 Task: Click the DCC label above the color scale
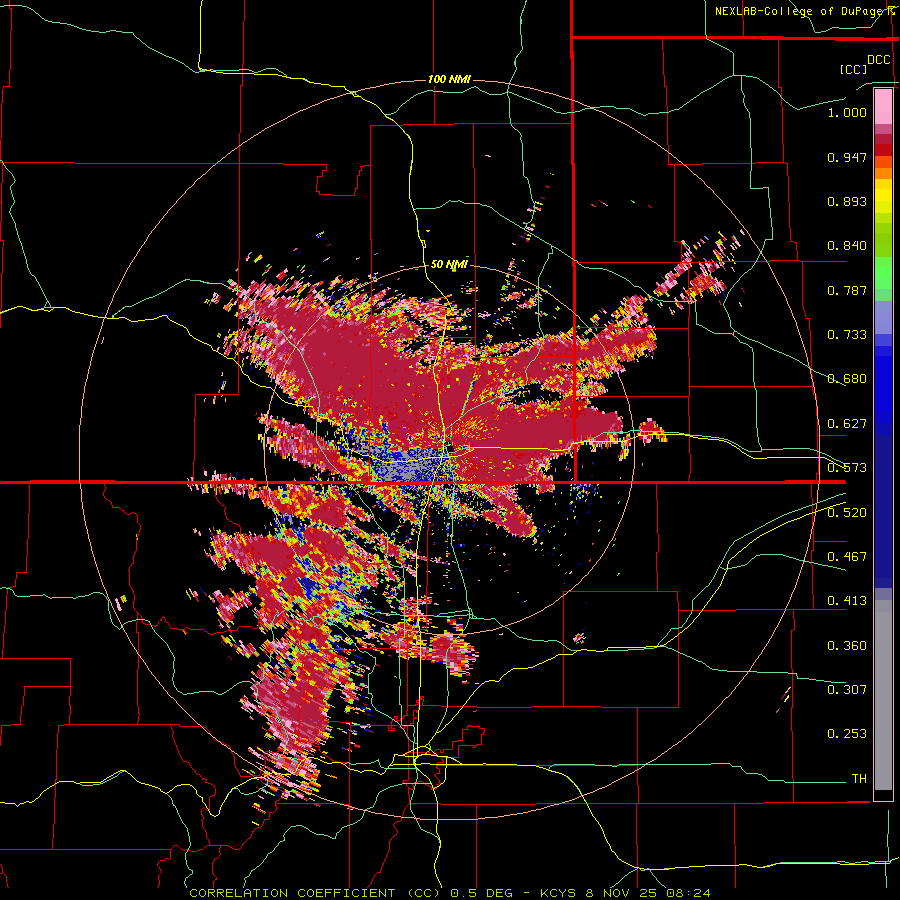[x=878, y=60]
